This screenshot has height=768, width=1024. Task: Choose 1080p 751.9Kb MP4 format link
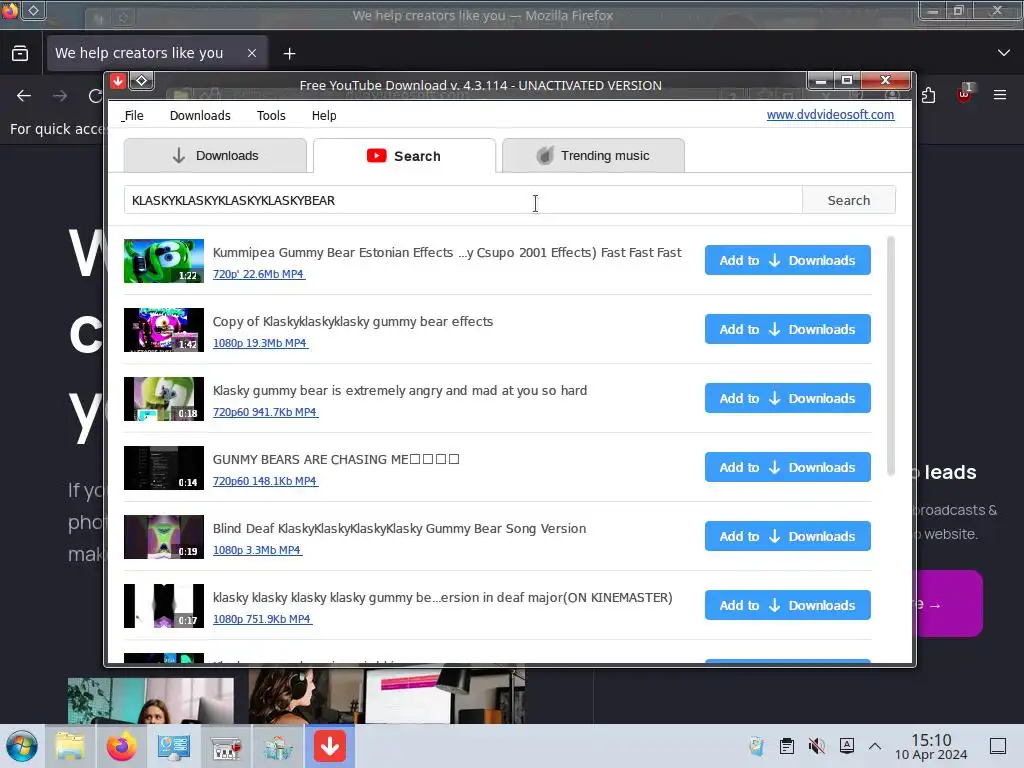[x=262, y=619]
